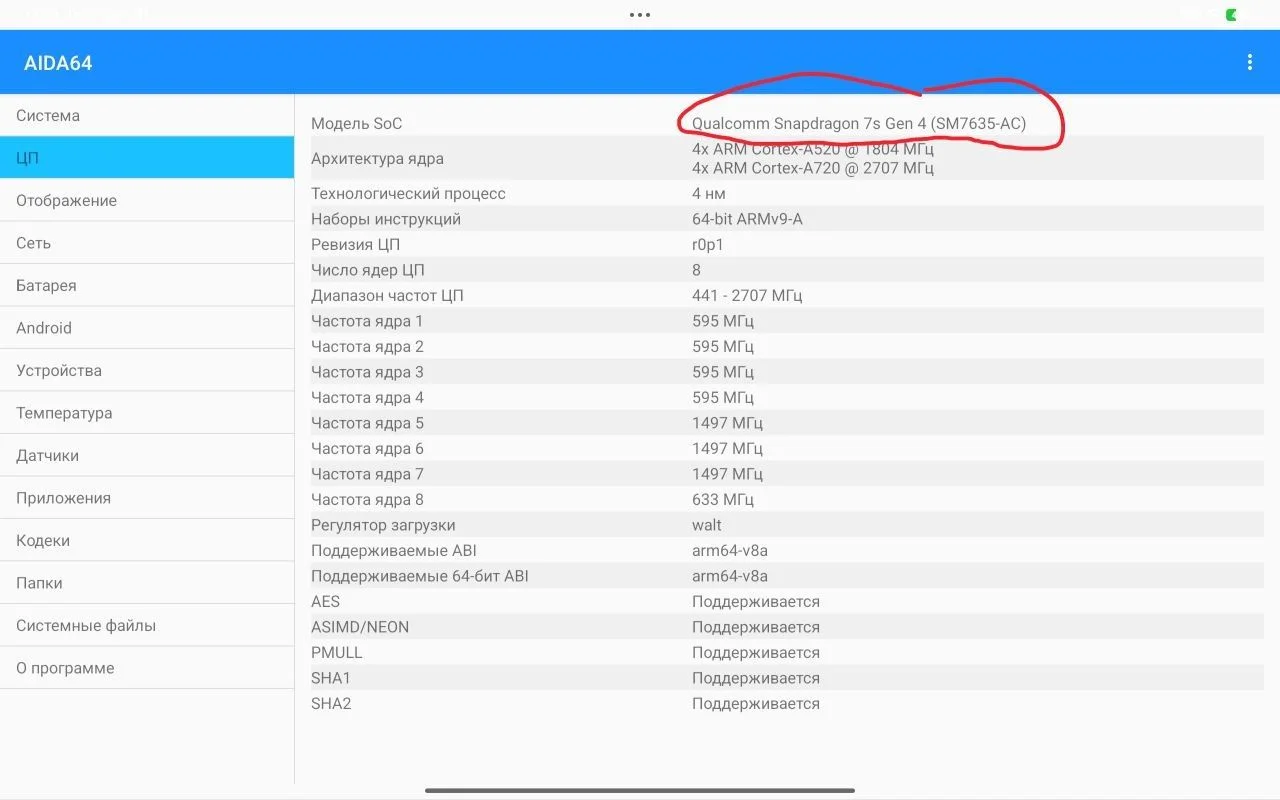Click the 64-bit ARMv9-A instruction set value
The height and width of the screenshot is (800, 1280).
click(x=747, y=219)
